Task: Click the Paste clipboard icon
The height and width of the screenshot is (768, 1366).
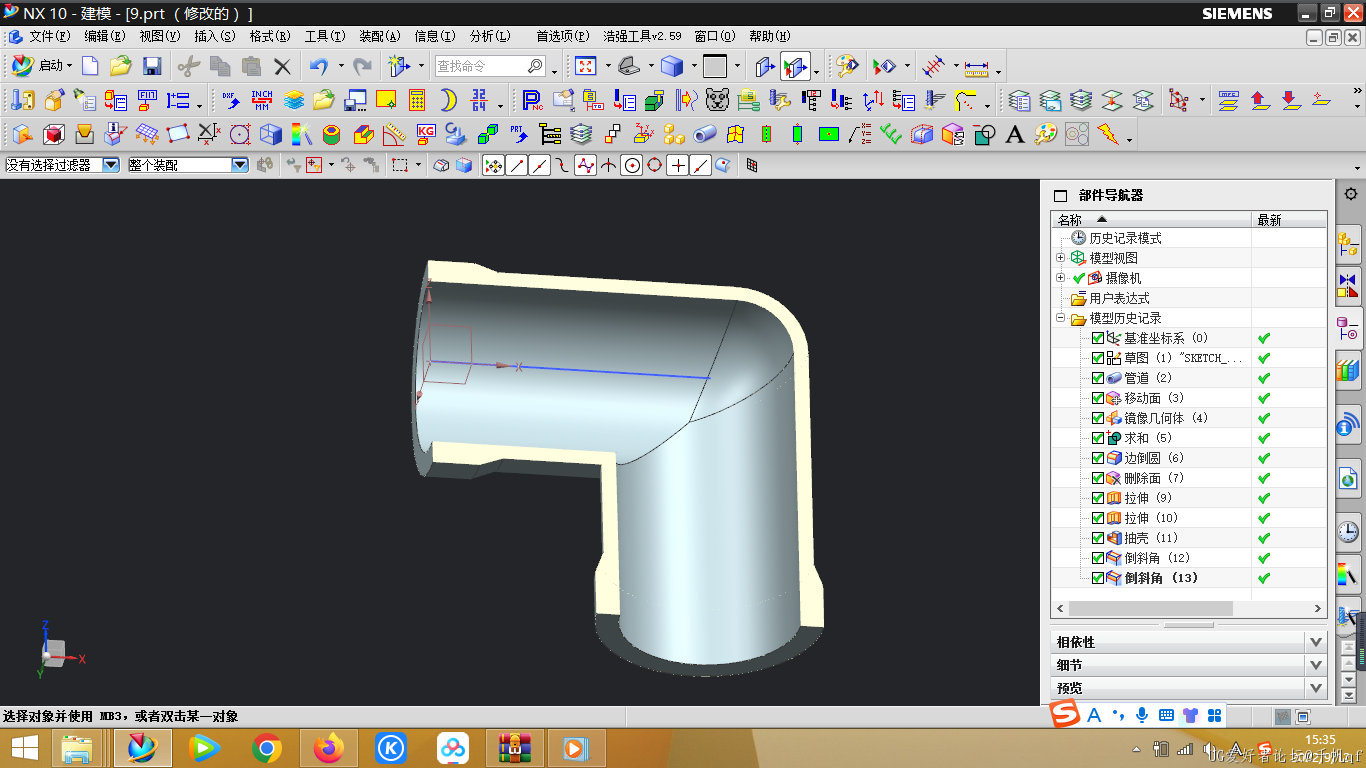Action: point(251,66)
